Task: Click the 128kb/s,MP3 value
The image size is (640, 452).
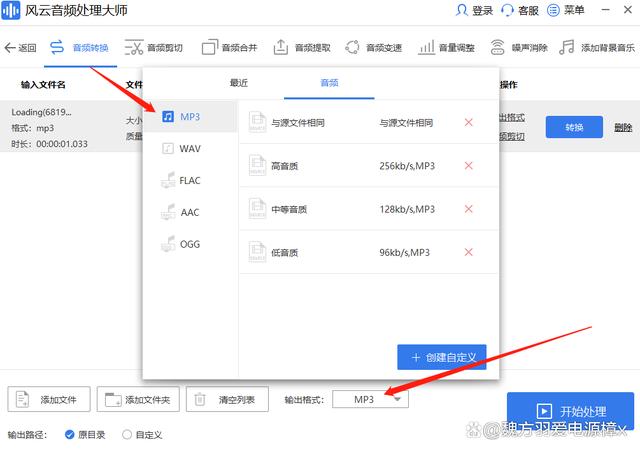Action: (407, 209)
